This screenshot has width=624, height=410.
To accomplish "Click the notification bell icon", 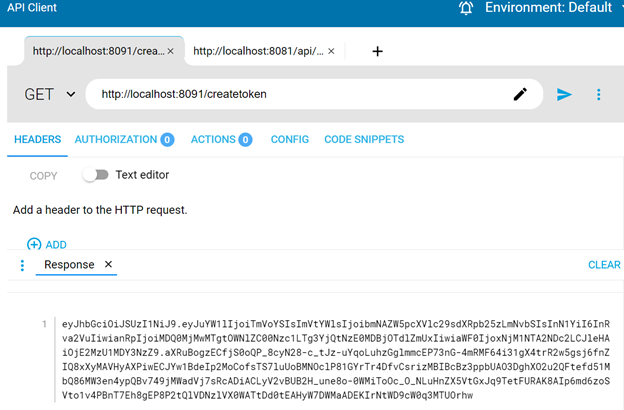I will click(x=466, y=8).
